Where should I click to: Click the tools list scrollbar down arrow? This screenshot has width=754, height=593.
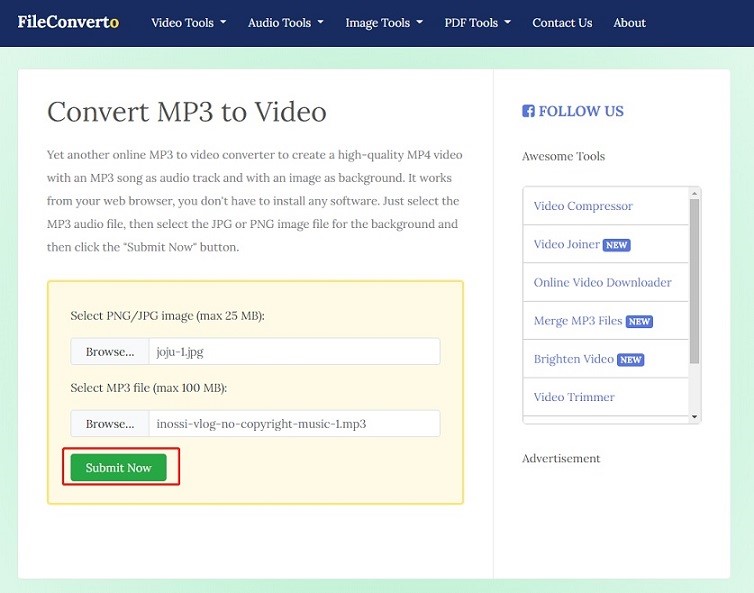694,417
